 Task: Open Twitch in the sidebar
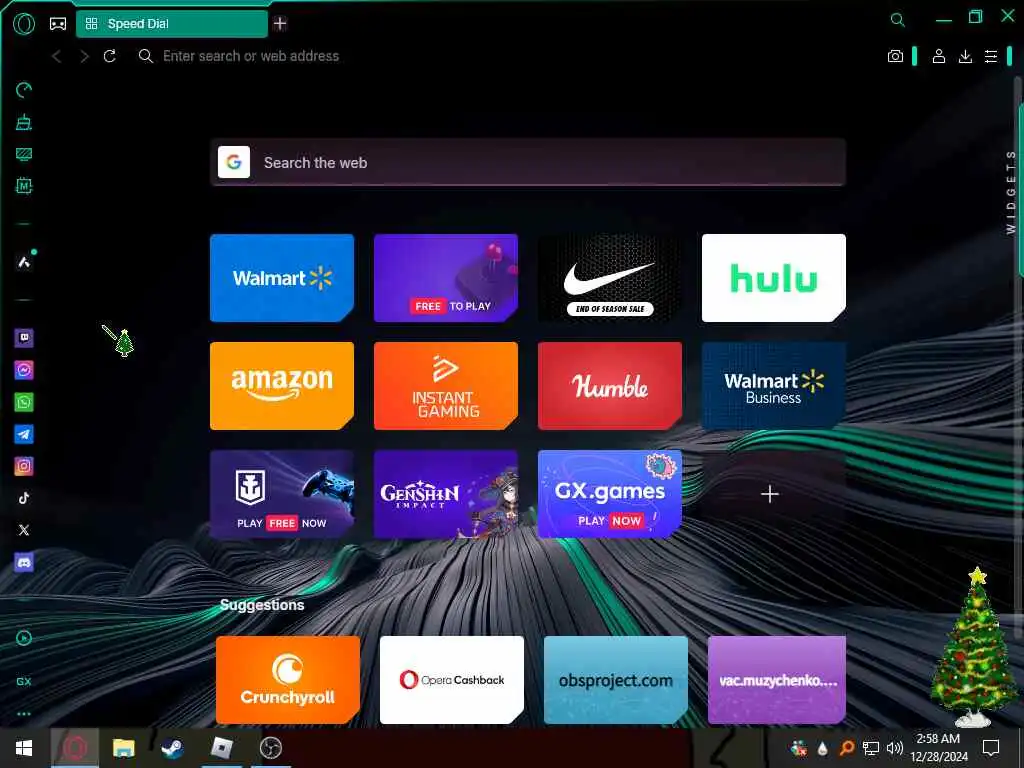point(24,338)
